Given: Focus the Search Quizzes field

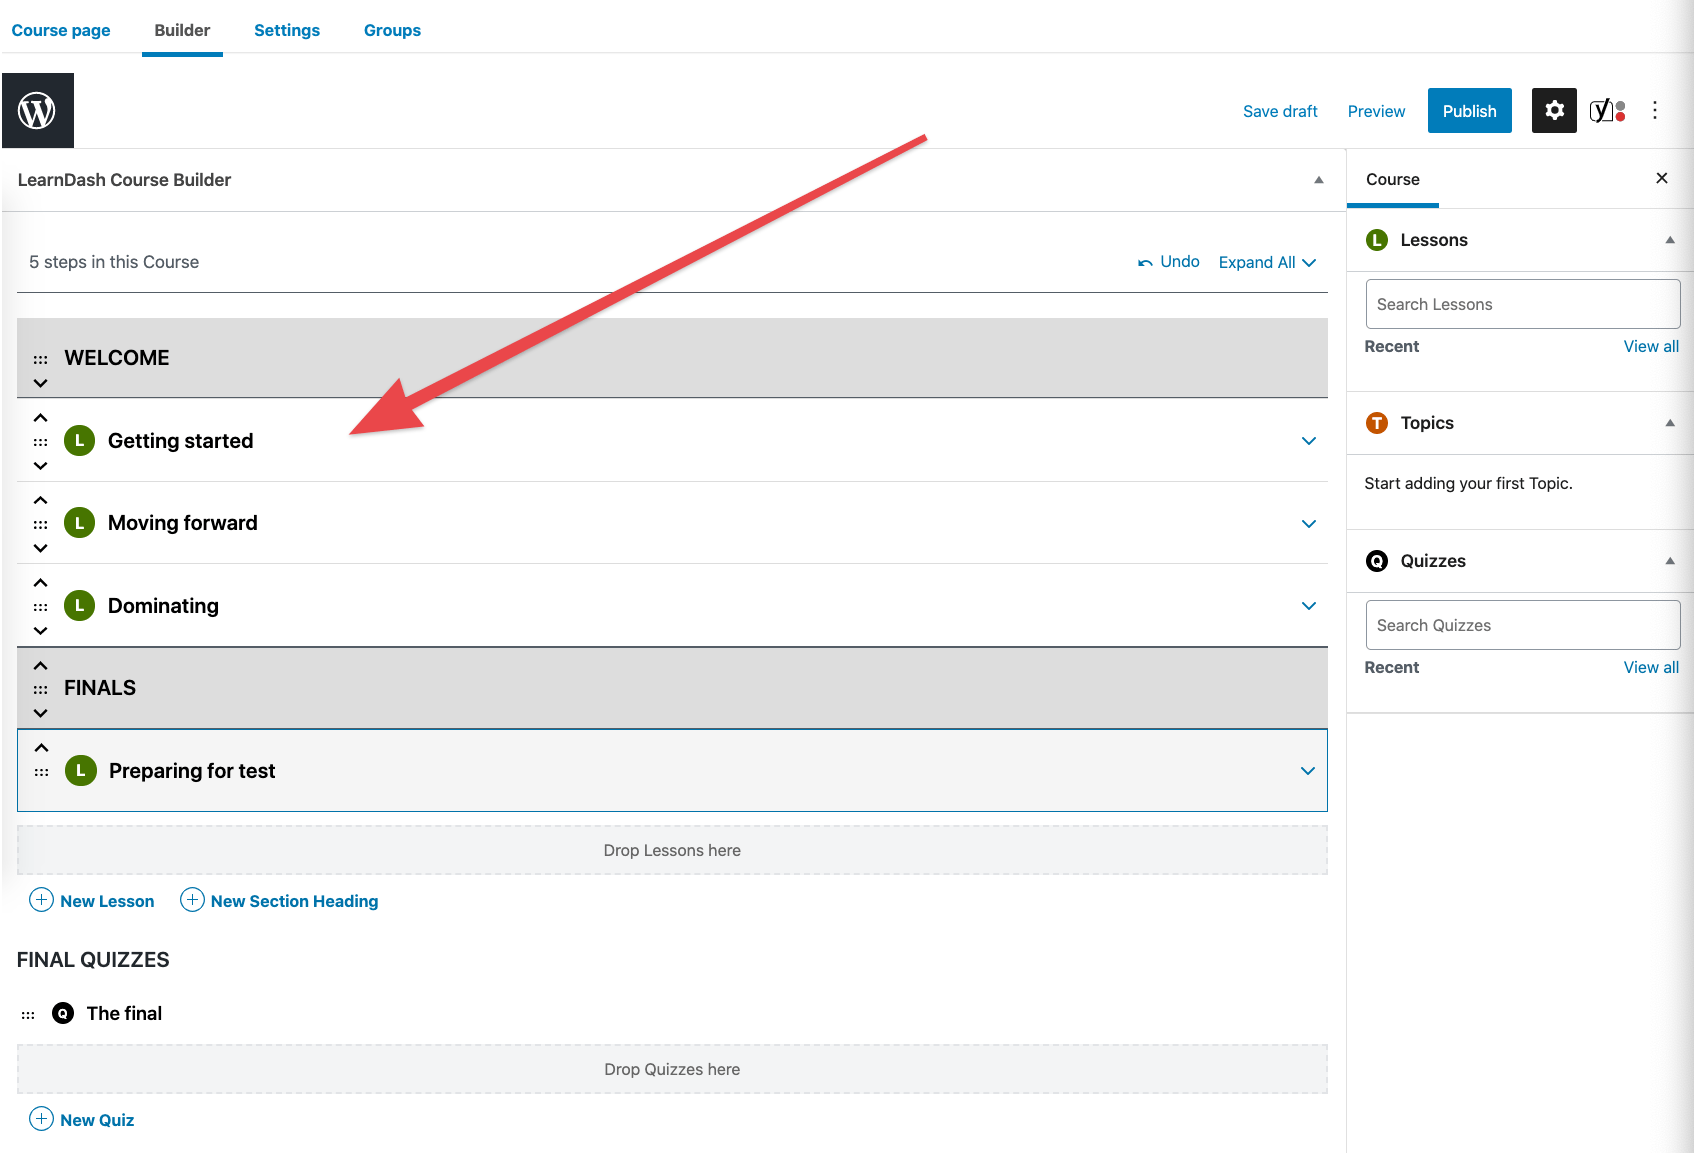Looking at the screenshot, I should click(x=1523, y=625).
